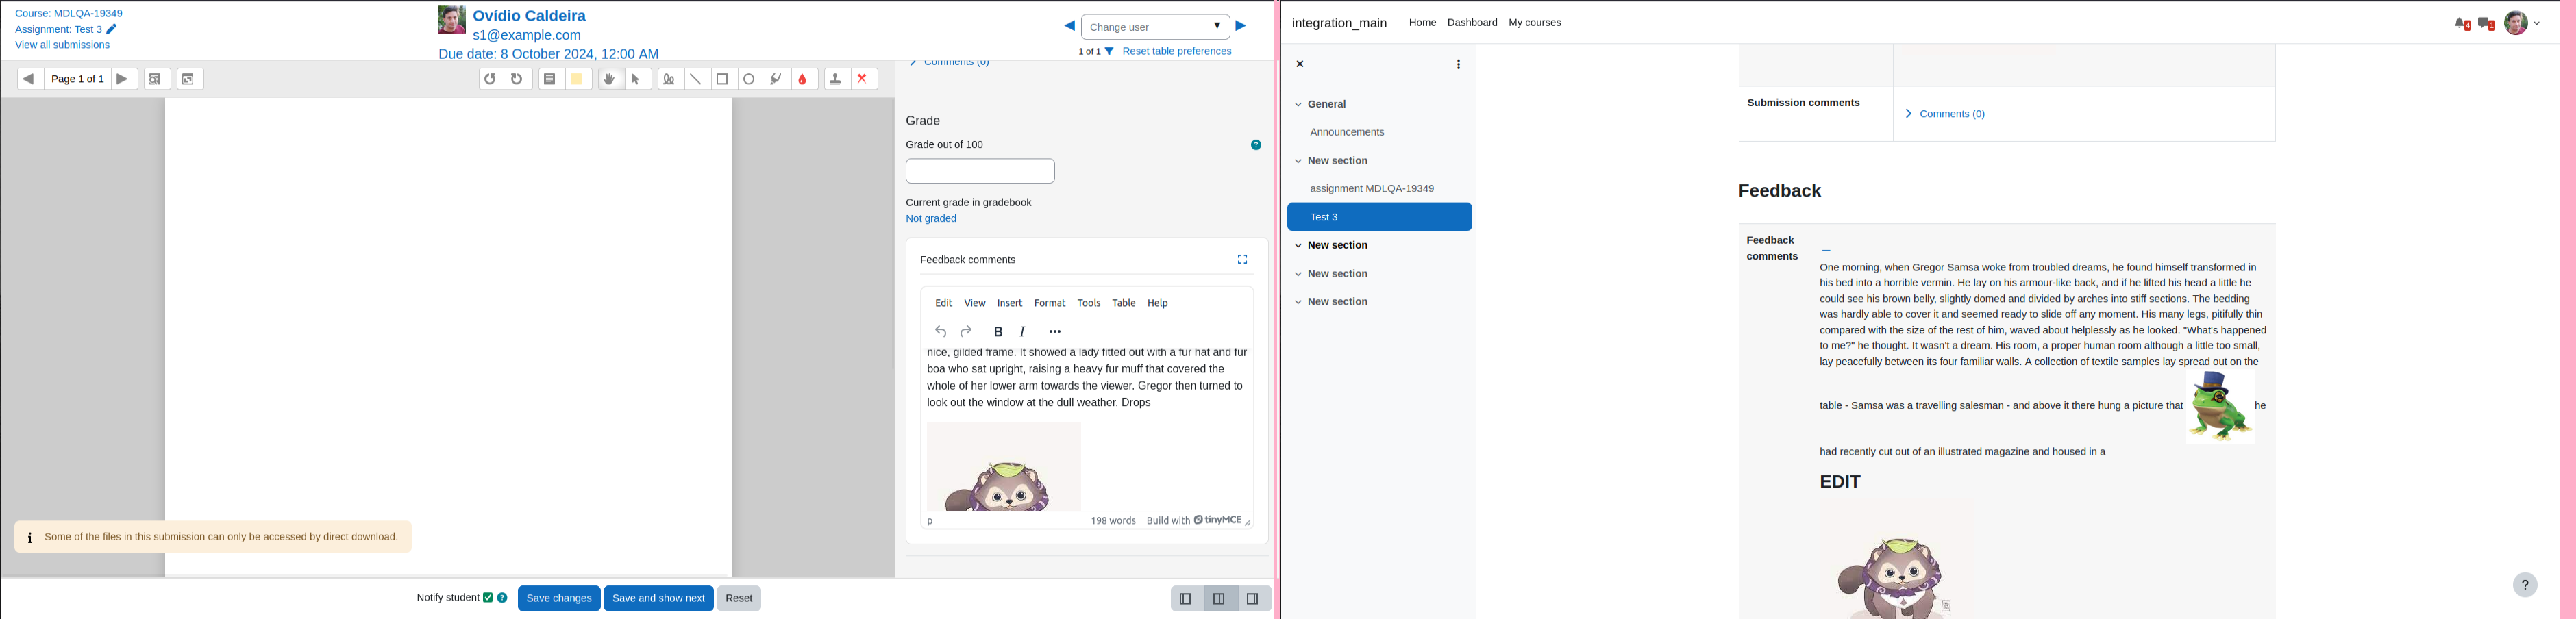2576x619 pixels.
Task: Open Dashboard in top navigation
Action: point(1472,22)
